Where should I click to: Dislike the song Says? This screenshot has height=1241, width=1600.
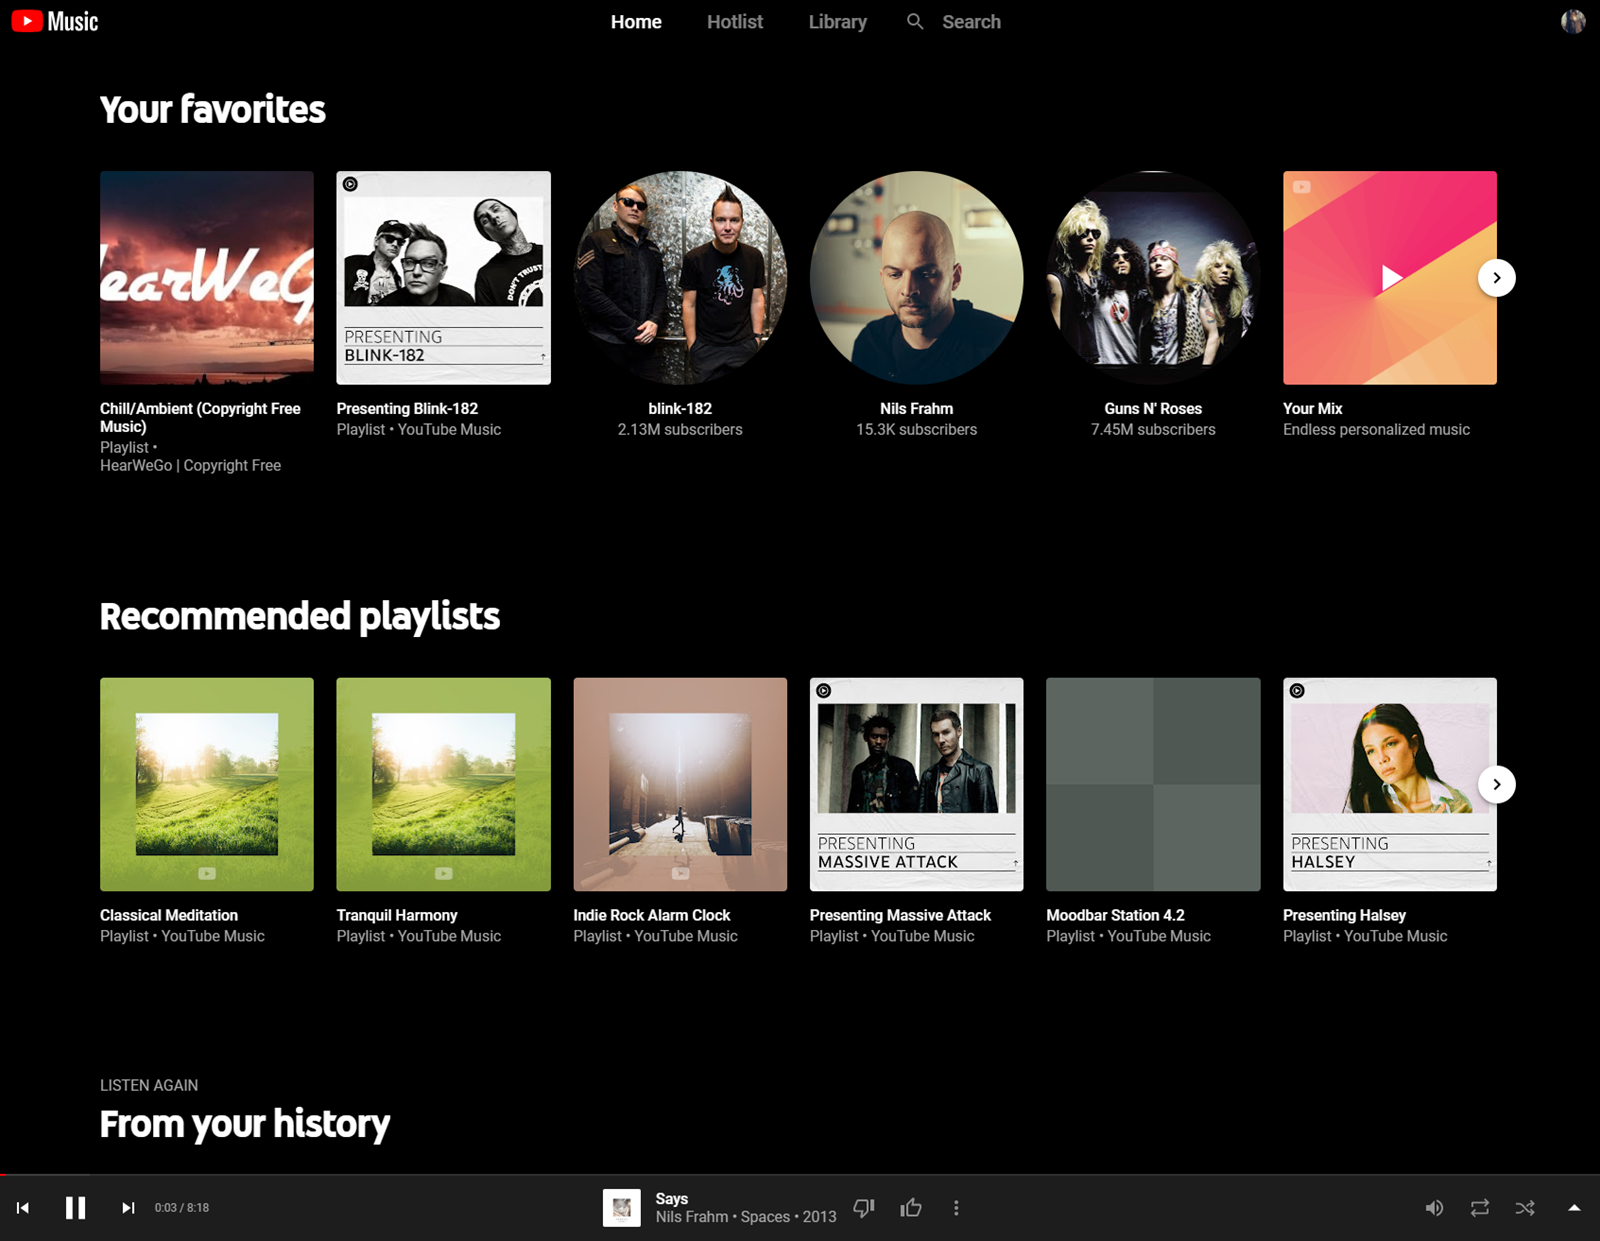[864, 1208]
